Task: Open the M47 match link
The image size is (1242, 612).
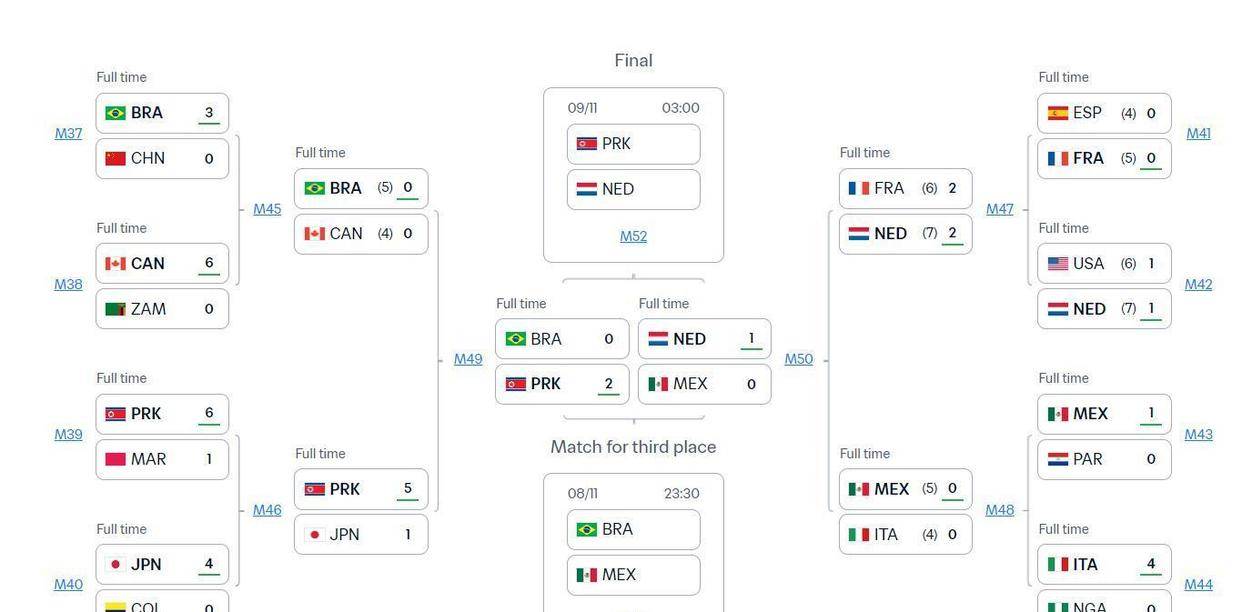Action: [1000, 209]
